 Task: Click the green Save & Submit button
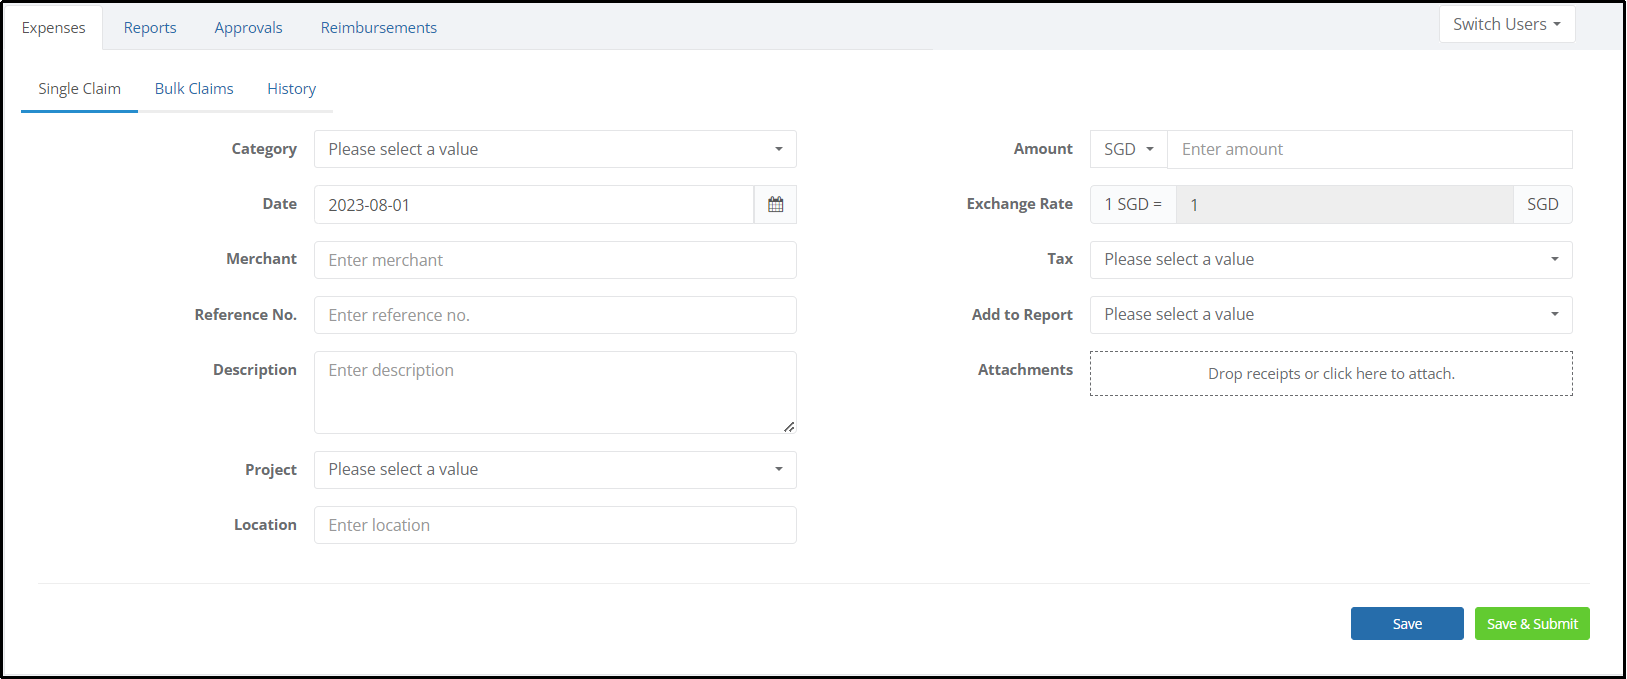tap(1532, 624)
